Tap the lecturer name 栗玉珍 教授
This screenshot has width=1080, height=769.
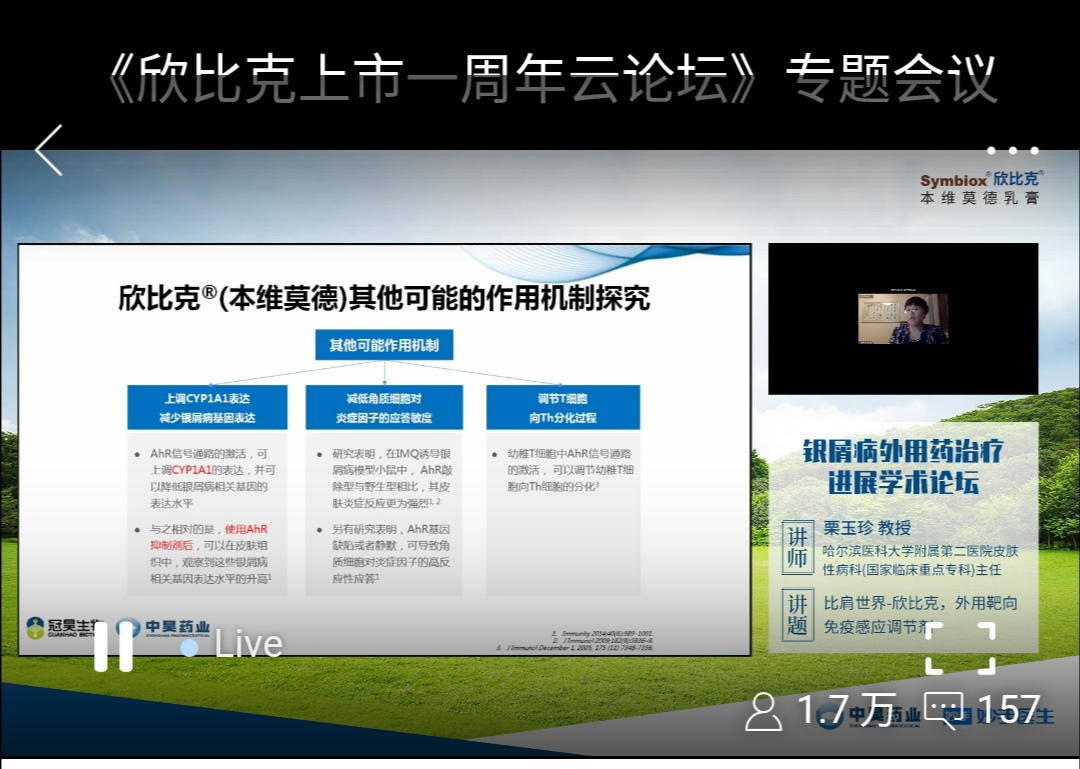coord(867,528)
